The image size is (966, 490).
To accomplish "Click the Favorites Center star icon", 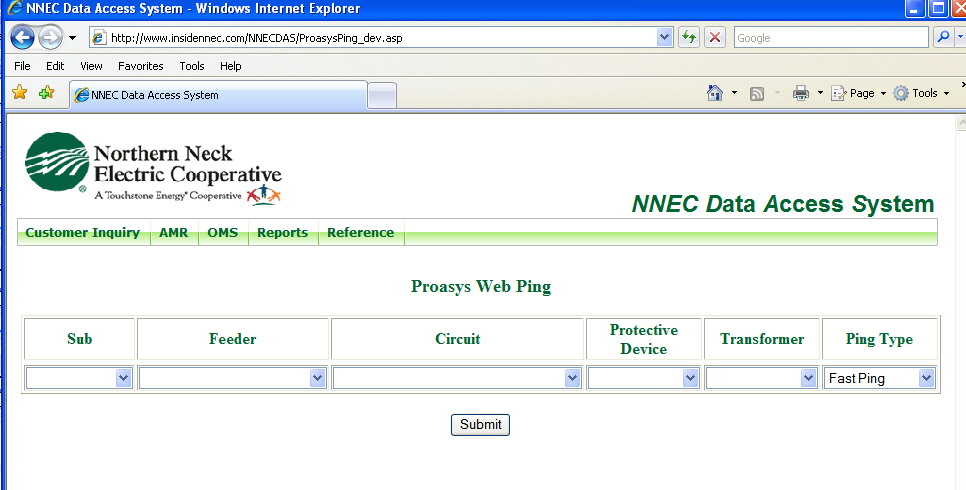I will point(19,93).
